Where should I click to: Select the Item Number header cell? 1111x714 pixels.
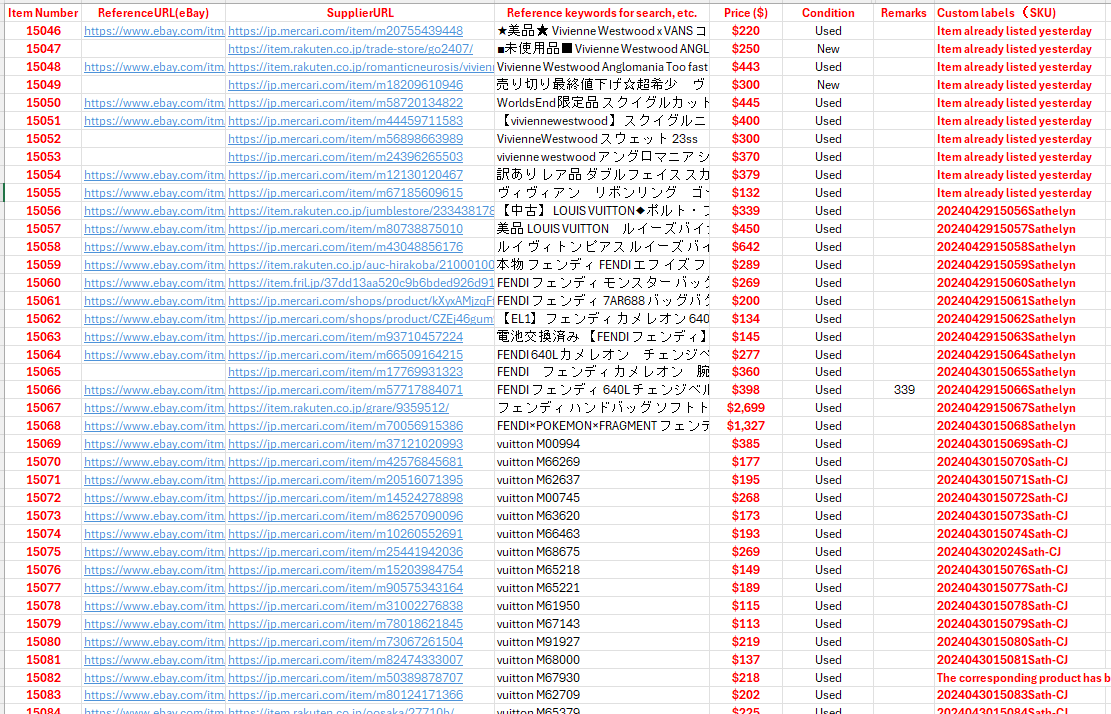(x=43, y=13)
